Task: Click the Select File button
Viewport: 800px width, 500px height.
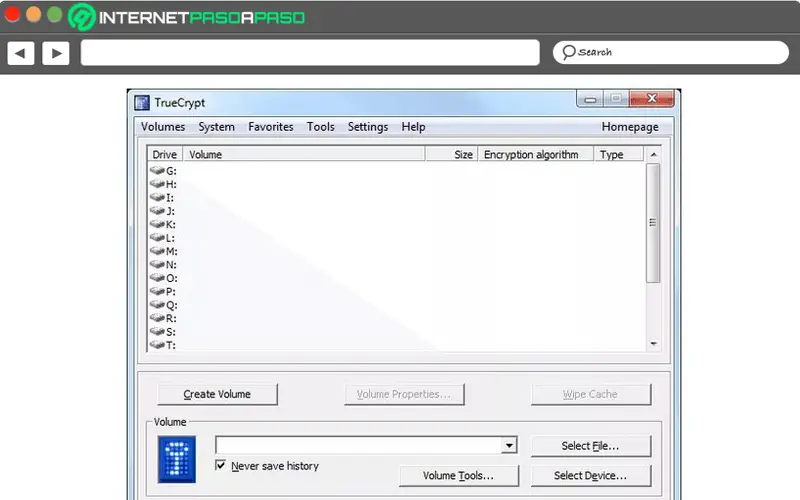Action: tap(591, 446)
